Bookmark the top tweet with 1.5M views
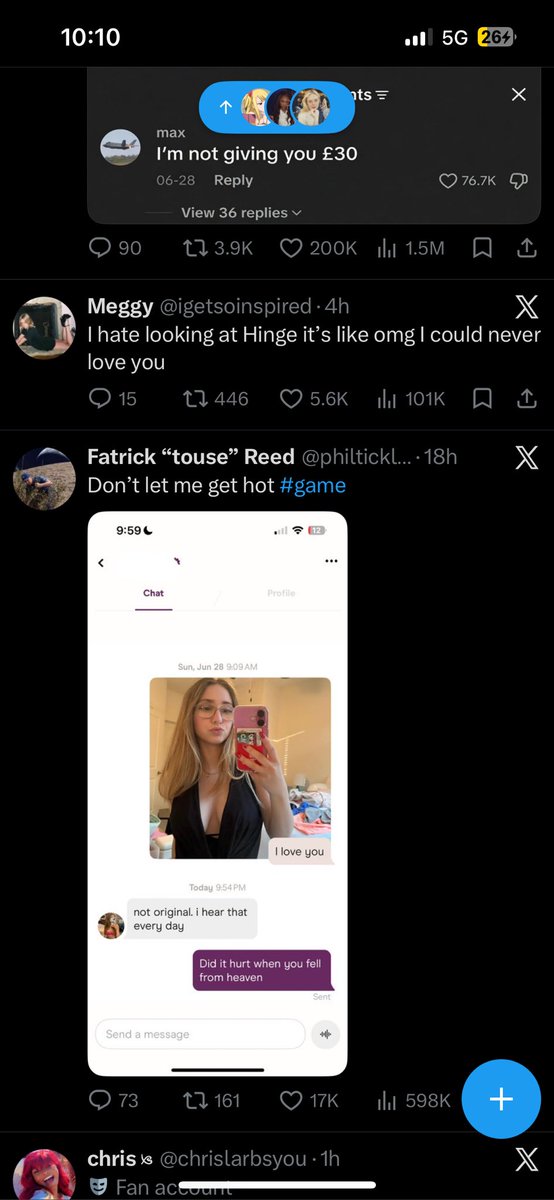This screenshot has height=1200, width=554. 482,248
